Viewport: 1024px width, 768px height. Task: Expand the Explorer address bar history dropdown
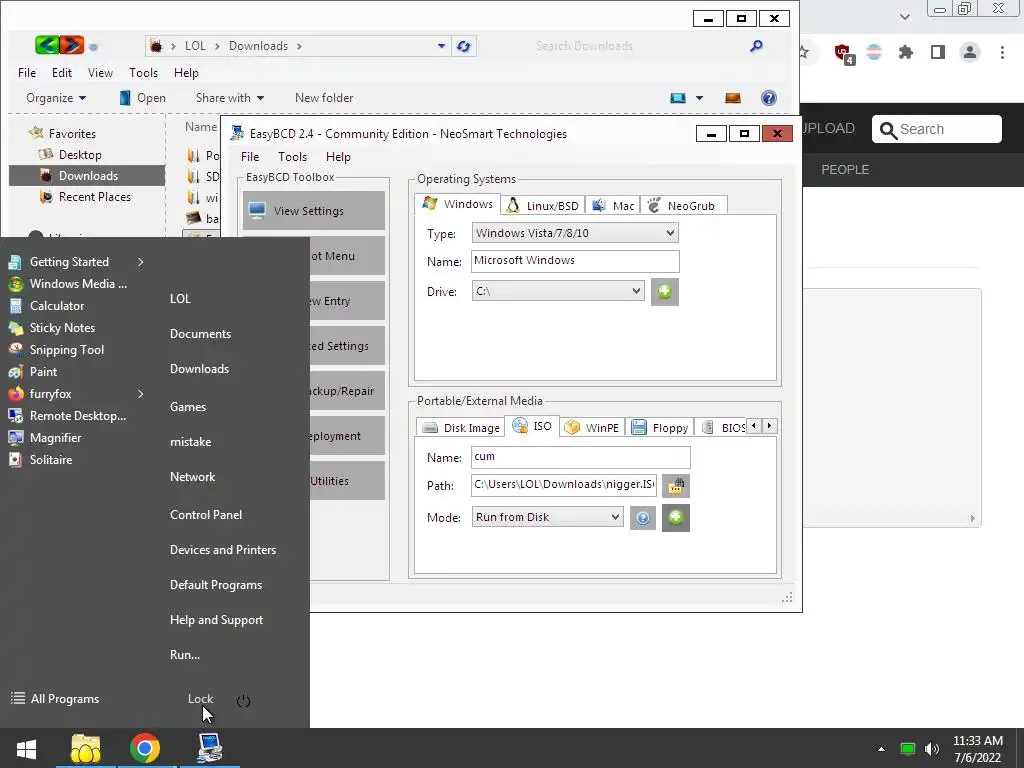coord(441,46)
